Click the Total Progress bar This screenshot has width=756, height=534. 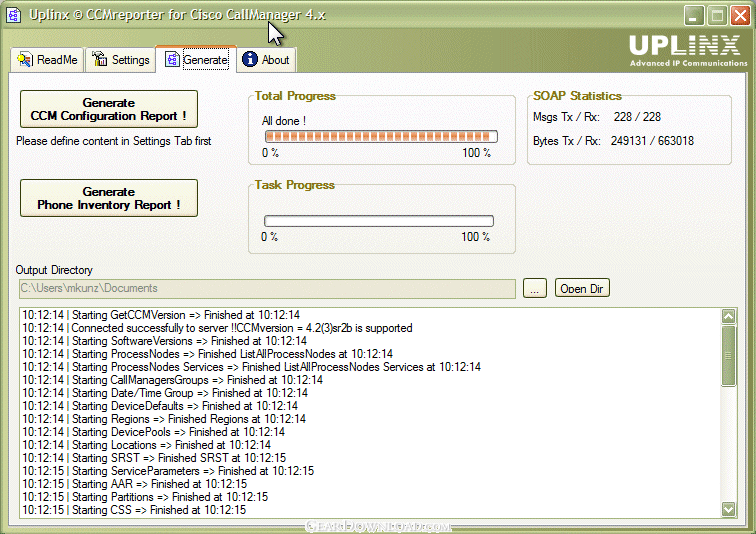coord(381,137)
